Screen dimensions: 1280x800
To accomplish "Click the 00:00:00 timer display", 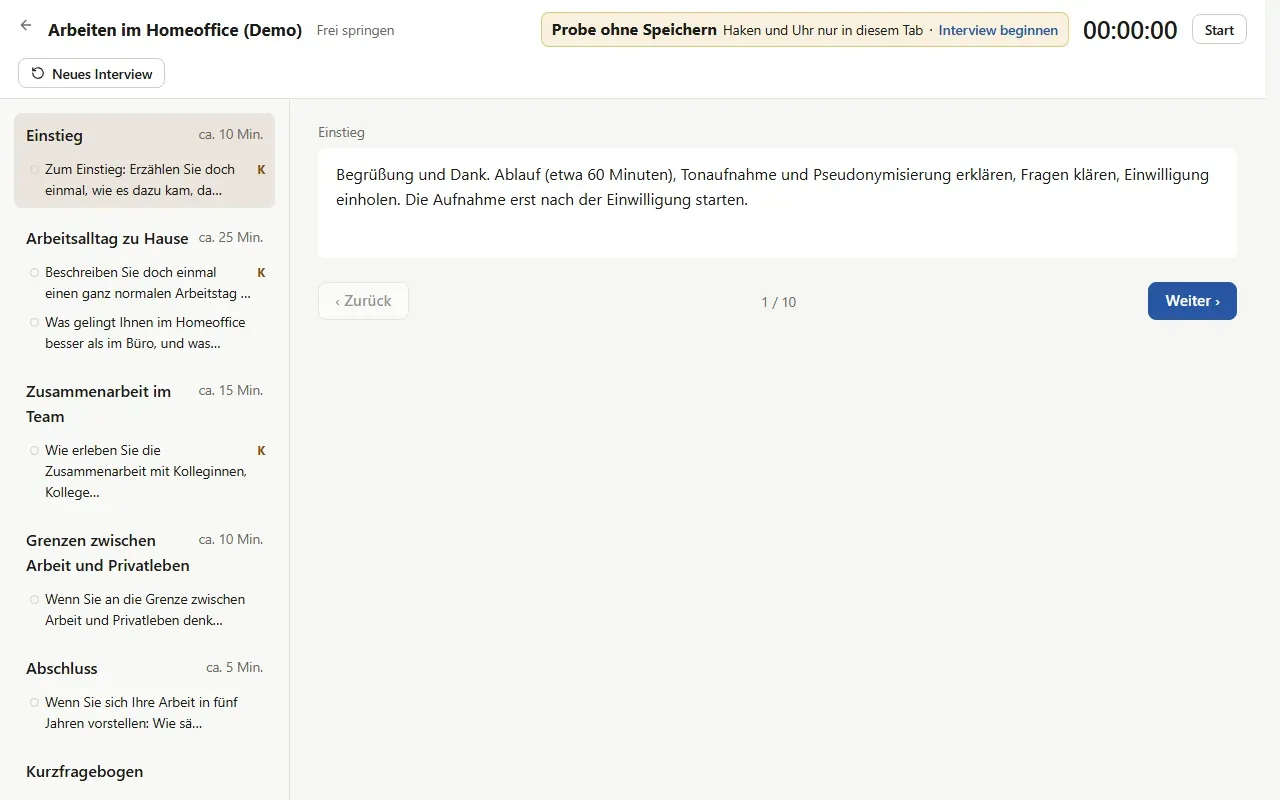I will 1130,30.
